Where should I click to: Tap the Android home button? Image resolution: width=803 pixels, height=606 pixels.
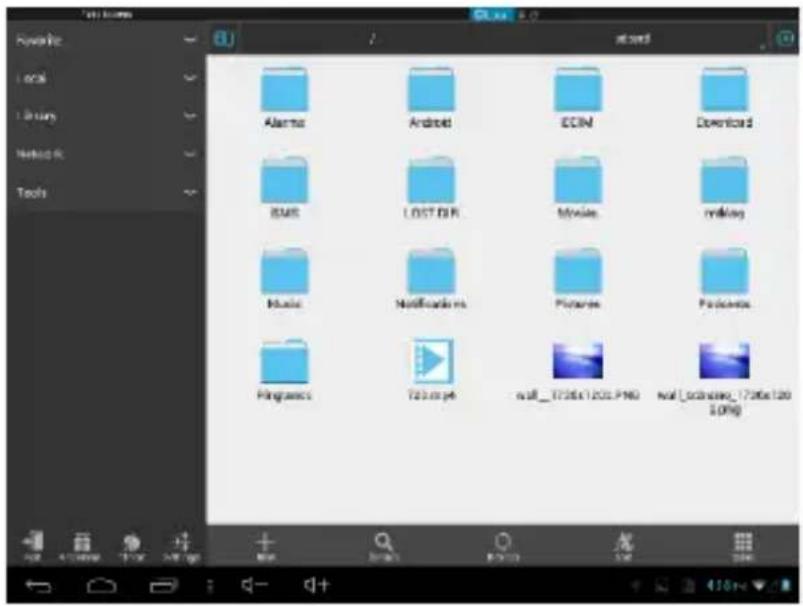click(101, 585)
